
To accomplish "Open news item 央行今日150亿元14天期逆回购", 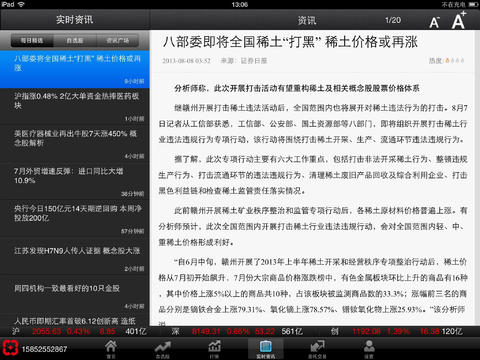I will (75, 219).
